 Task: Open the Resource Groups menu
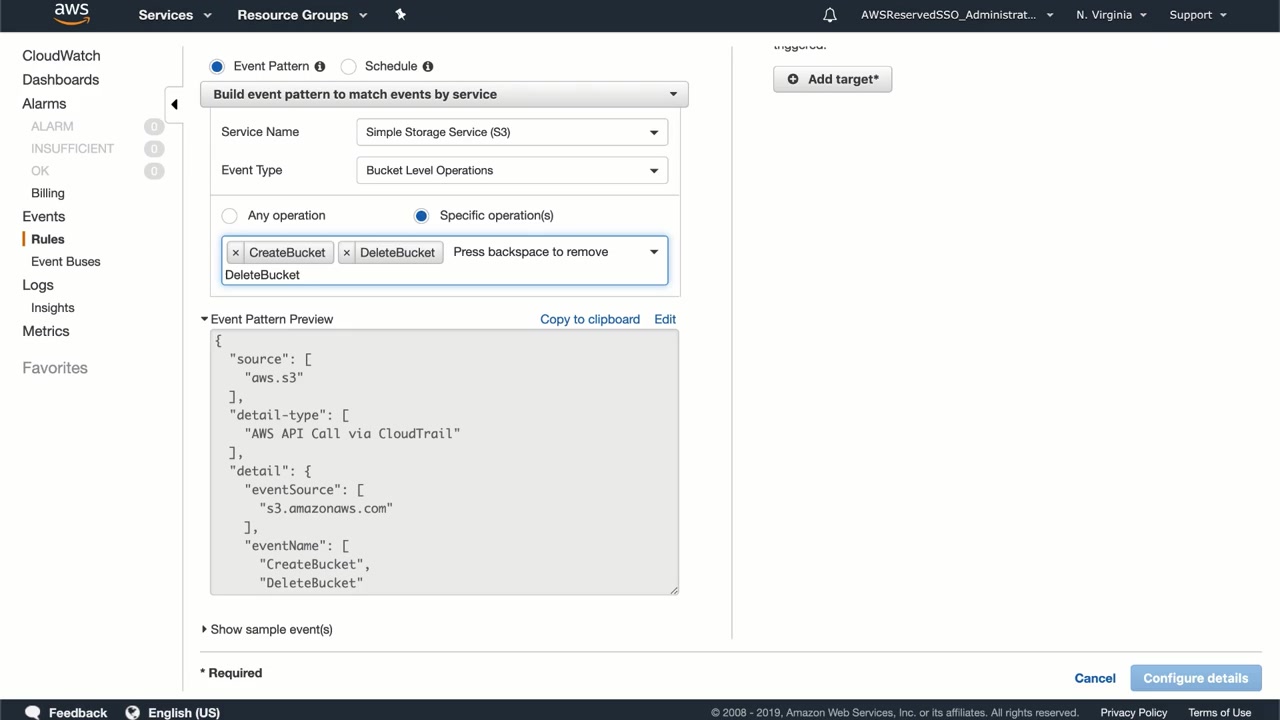coord(302,15)
